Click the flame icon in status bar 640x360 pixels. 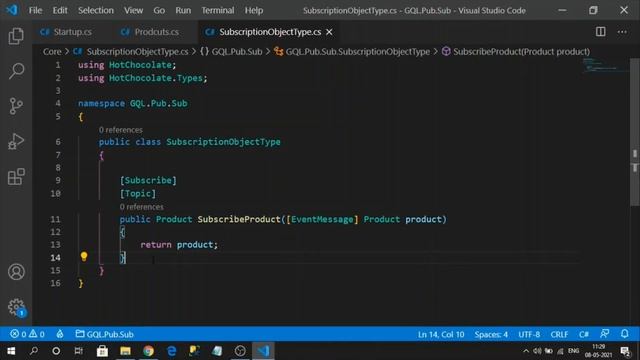60,334
